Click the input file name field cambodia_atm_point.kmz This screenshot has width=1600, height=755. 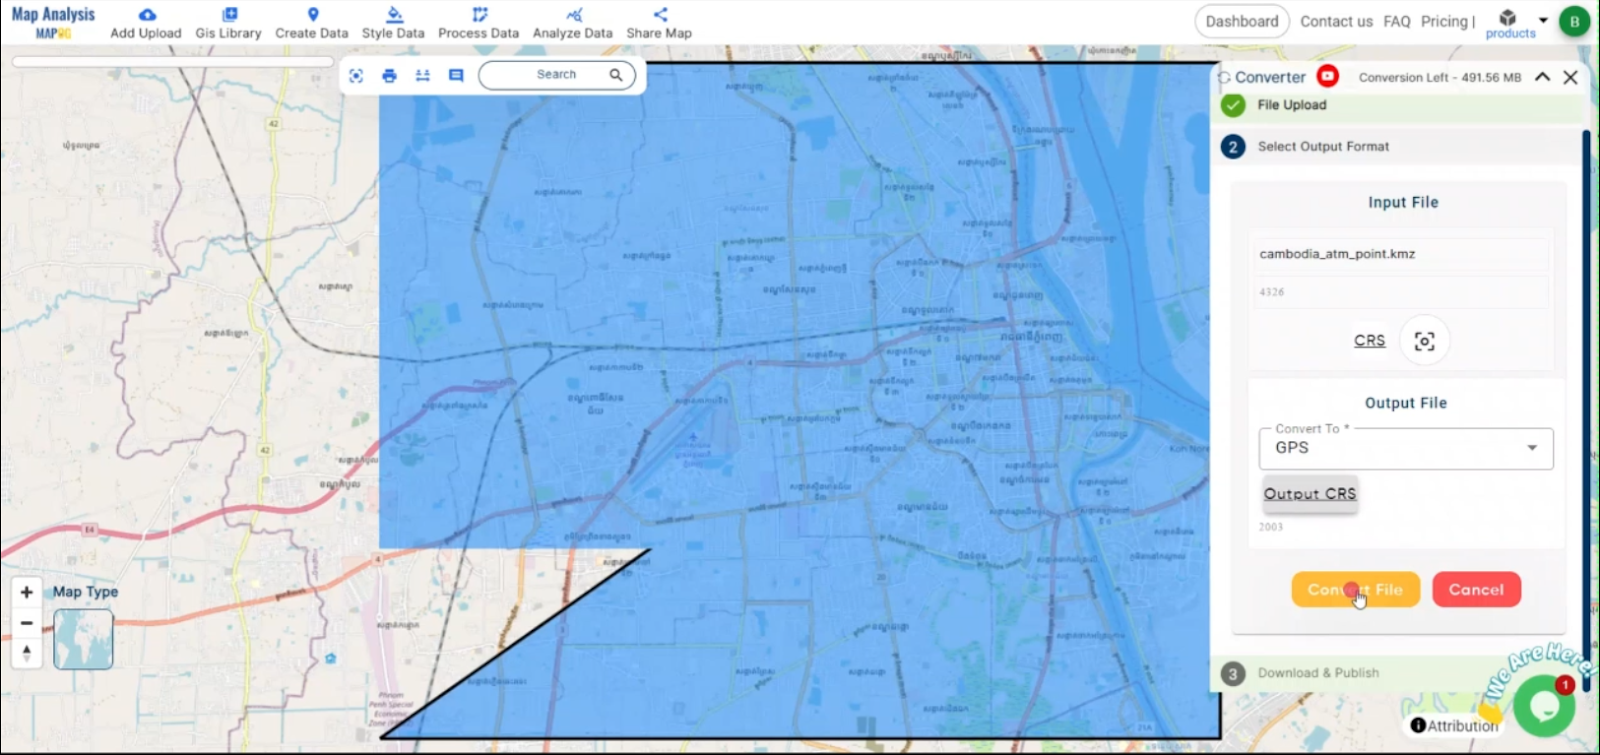coord(1401,254)
